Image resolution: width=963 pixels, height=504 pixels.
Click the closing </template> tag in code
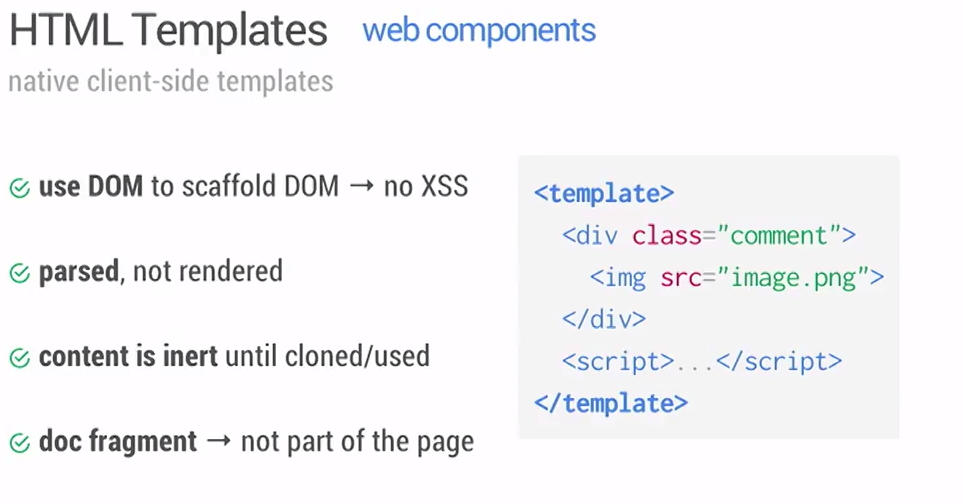pos(611,403)
